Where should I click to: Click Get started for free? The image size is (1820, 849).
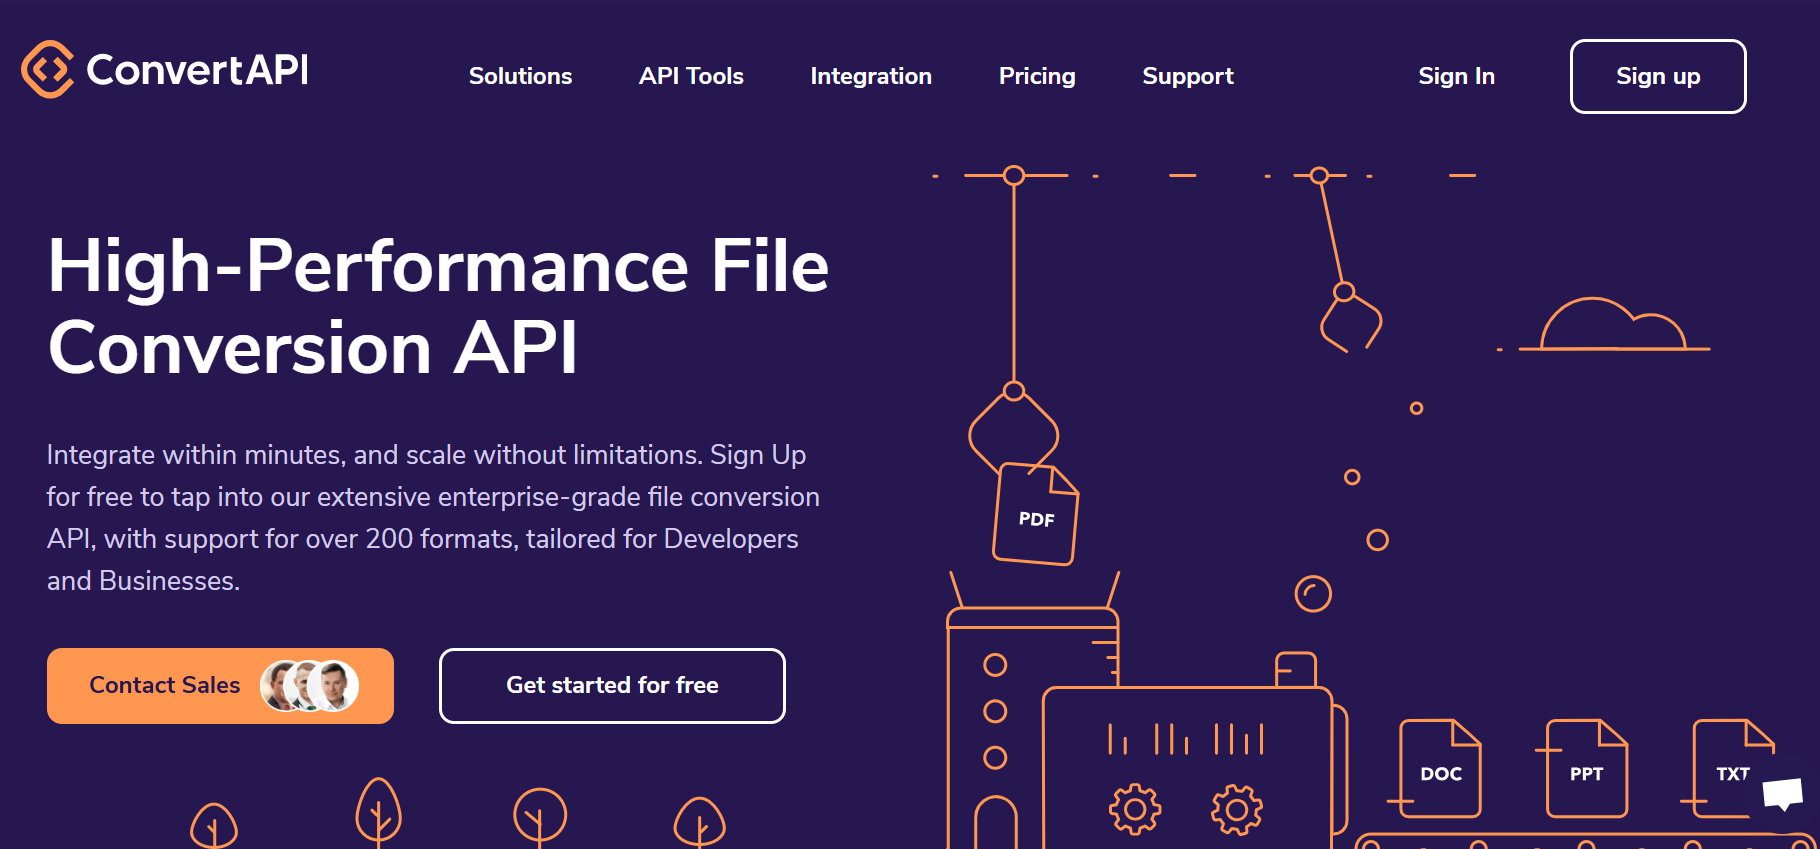(x=612, y=685)
